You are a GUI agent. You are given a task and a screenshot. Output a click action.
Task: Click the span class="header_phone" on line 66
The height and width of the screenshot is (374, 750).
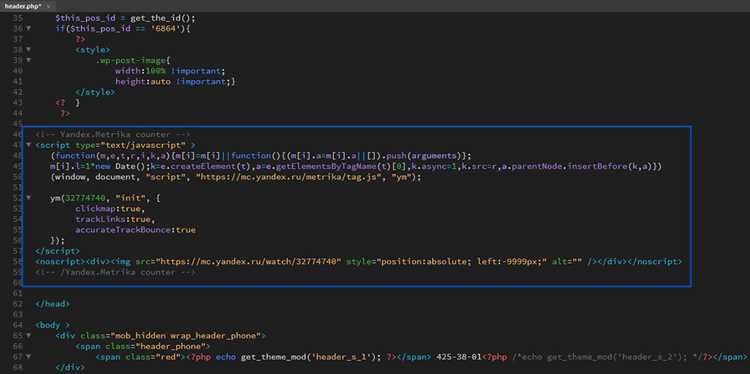pos(143,346)
